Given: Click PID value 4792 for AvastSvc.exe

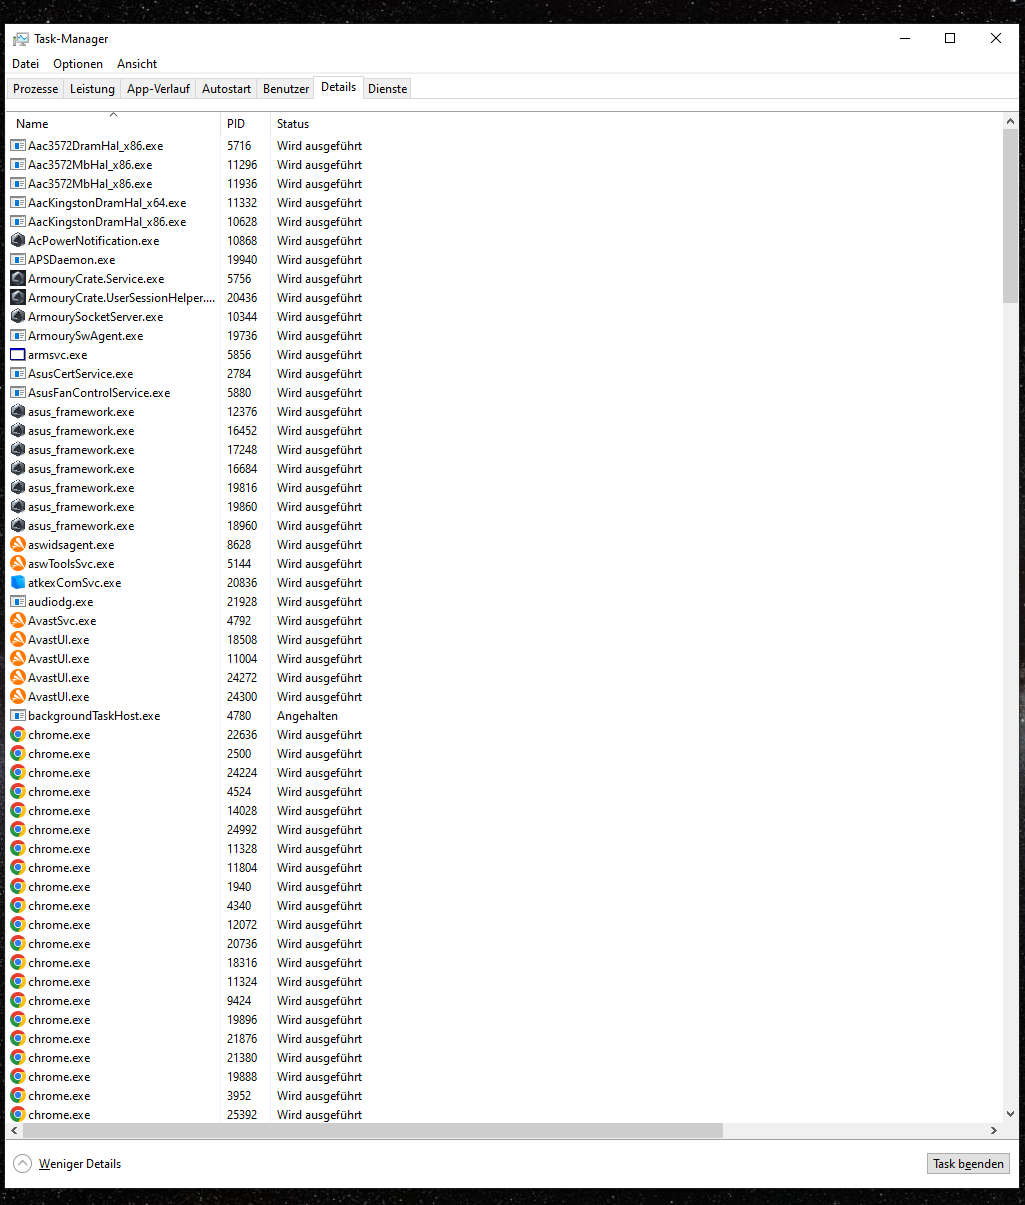Looking at the screenshot, I should [x=239, y=621].
